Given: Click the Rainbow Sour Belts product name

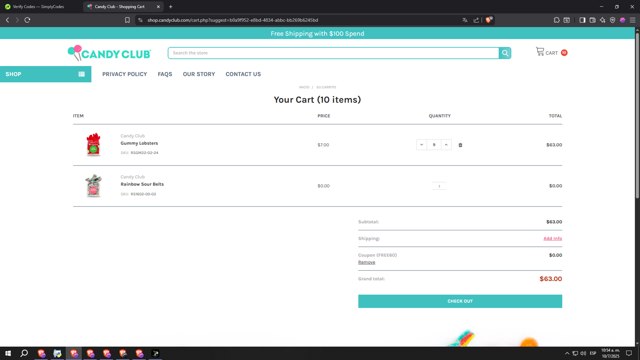Looking at the screenshot, I should pos(142,184).
